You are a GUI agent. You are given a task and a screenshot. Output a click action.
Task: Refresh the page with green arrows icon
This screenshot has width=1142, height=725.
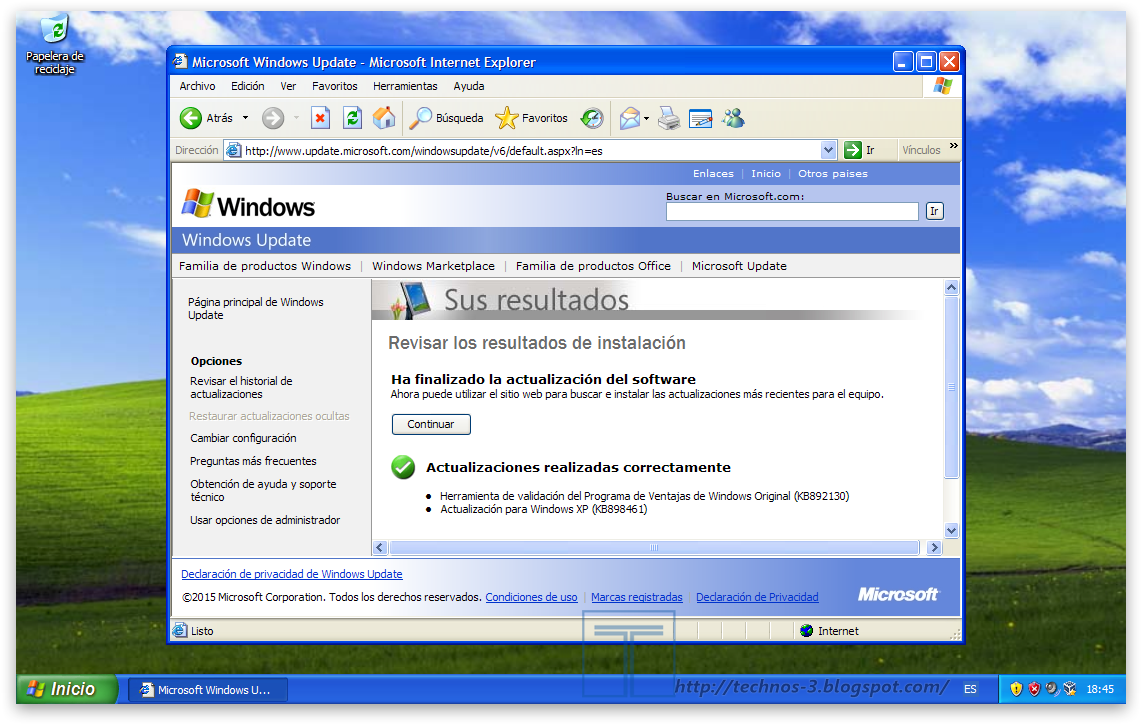pyautogui.click(x=353, y=118)
